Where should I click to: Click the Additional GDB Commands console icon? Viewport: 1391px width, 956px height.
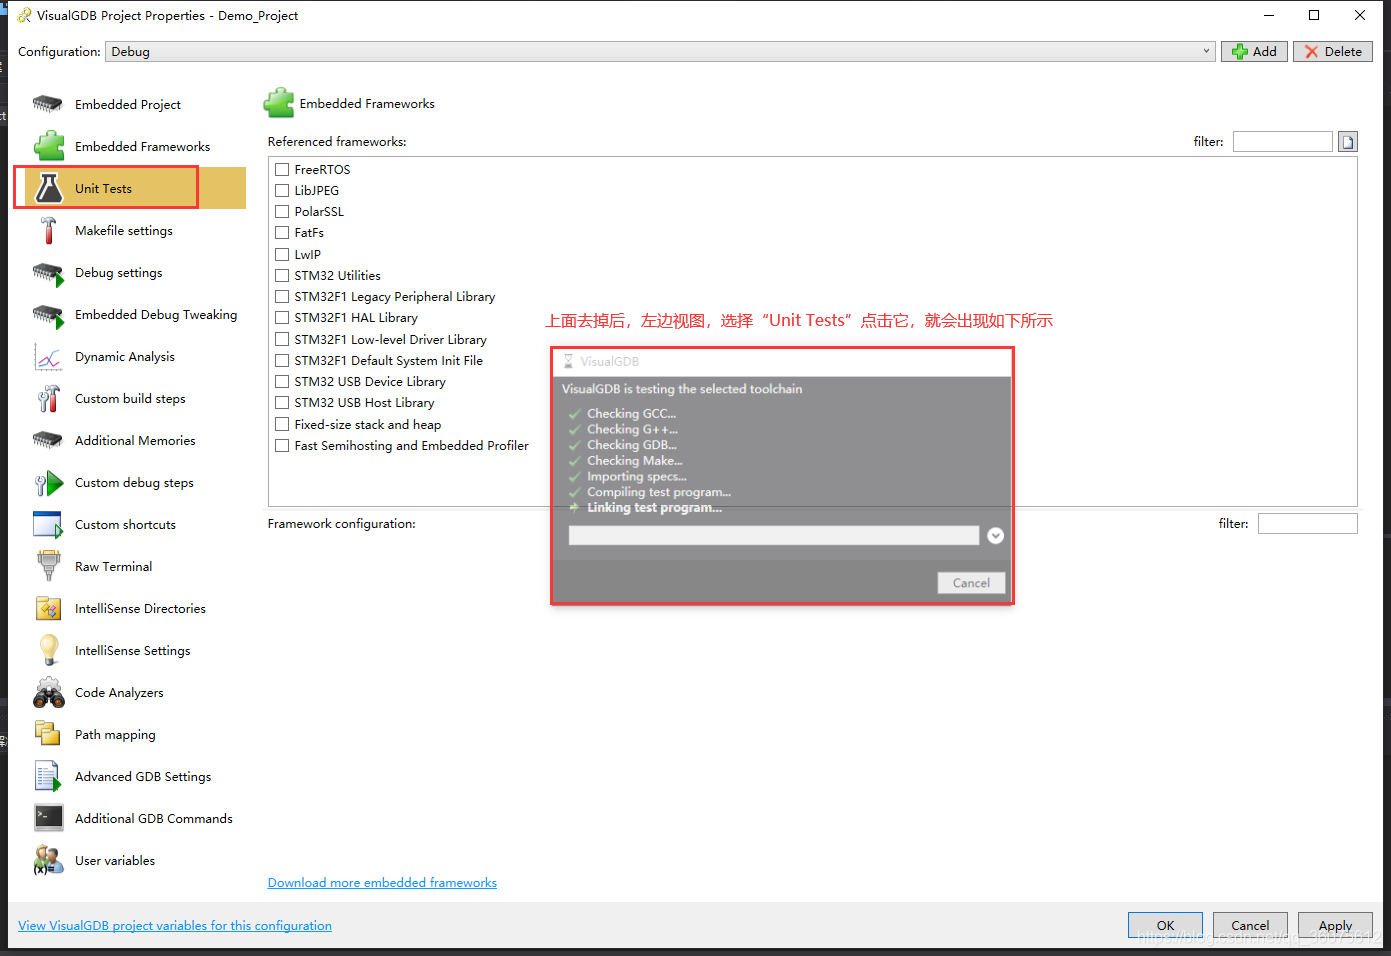[x=48, y=818]
